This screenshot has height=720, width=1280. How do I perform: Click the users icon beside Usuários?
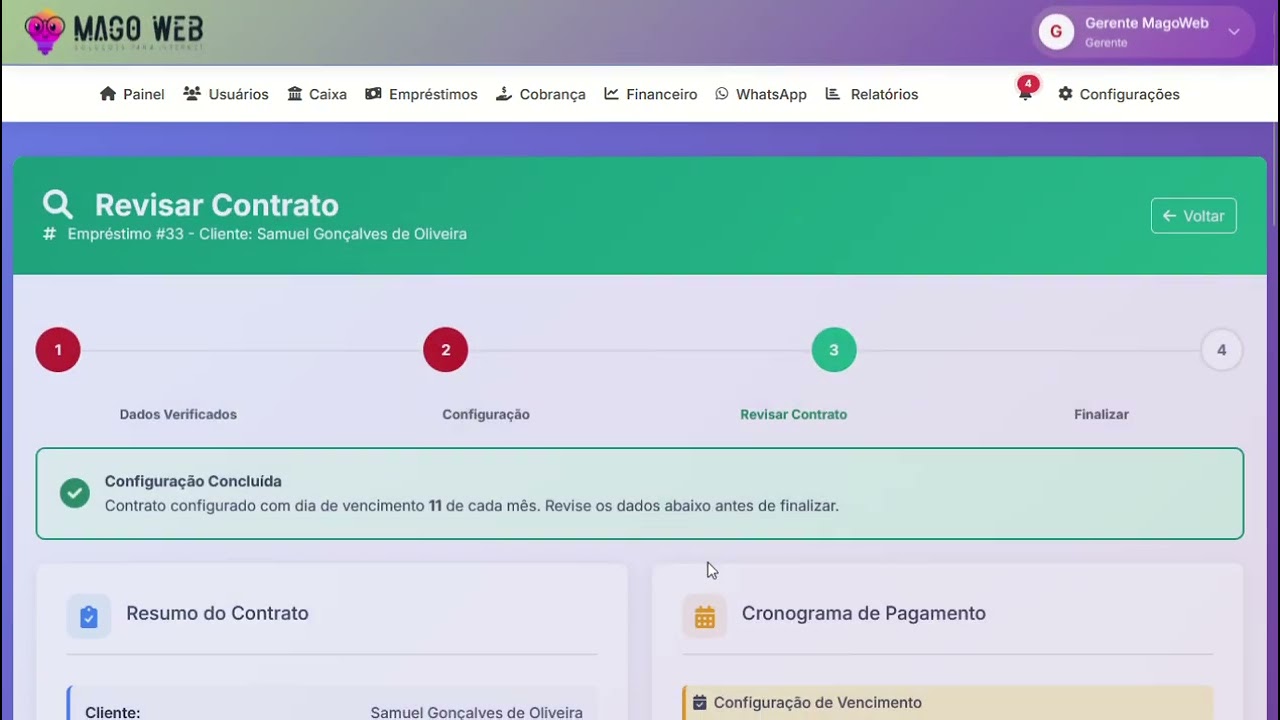(192, 94)
